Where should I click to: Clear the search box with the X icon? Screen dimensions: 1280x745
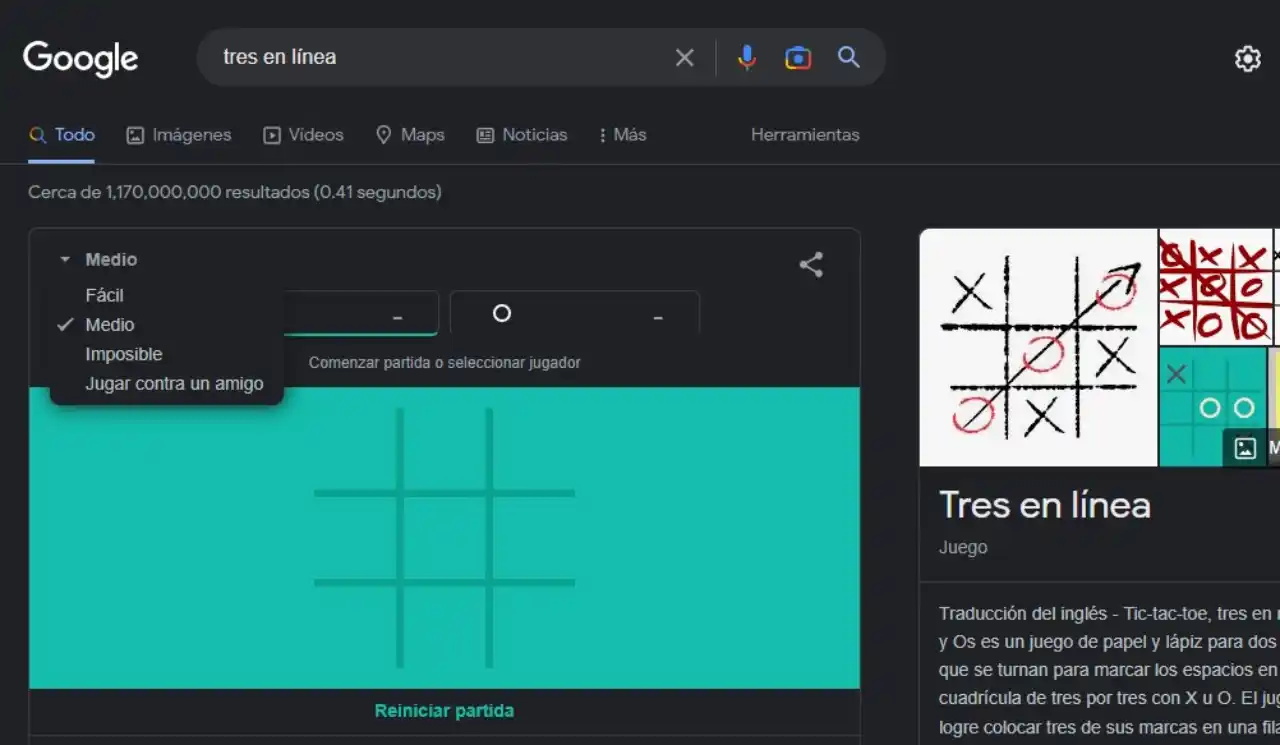tap(684, 58)
